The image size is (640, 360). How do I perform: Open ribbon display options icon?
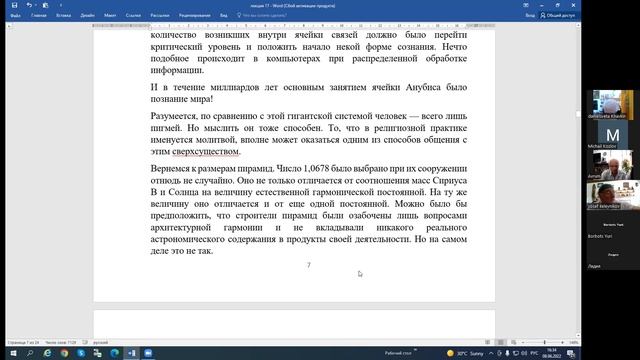pos(526,5)
